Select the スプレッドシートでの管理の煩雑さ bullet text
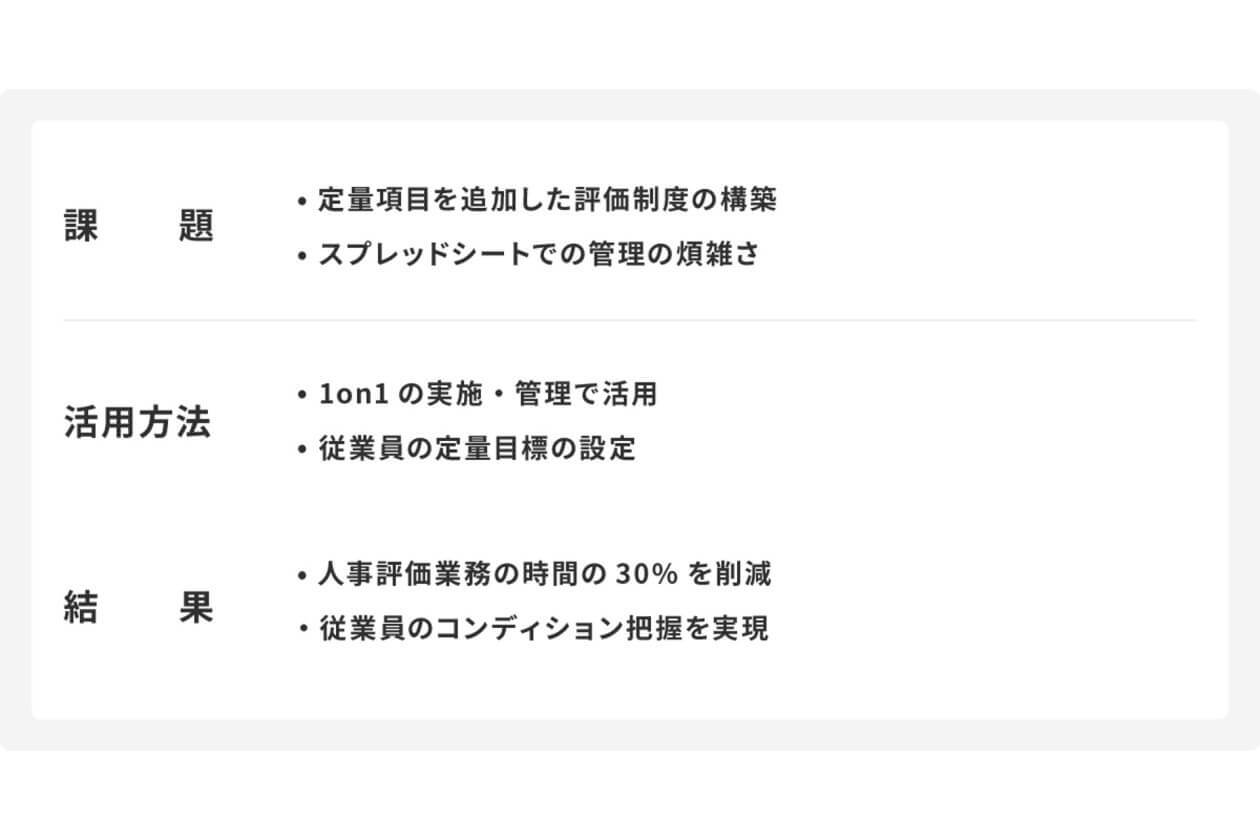 pos(539,254)
